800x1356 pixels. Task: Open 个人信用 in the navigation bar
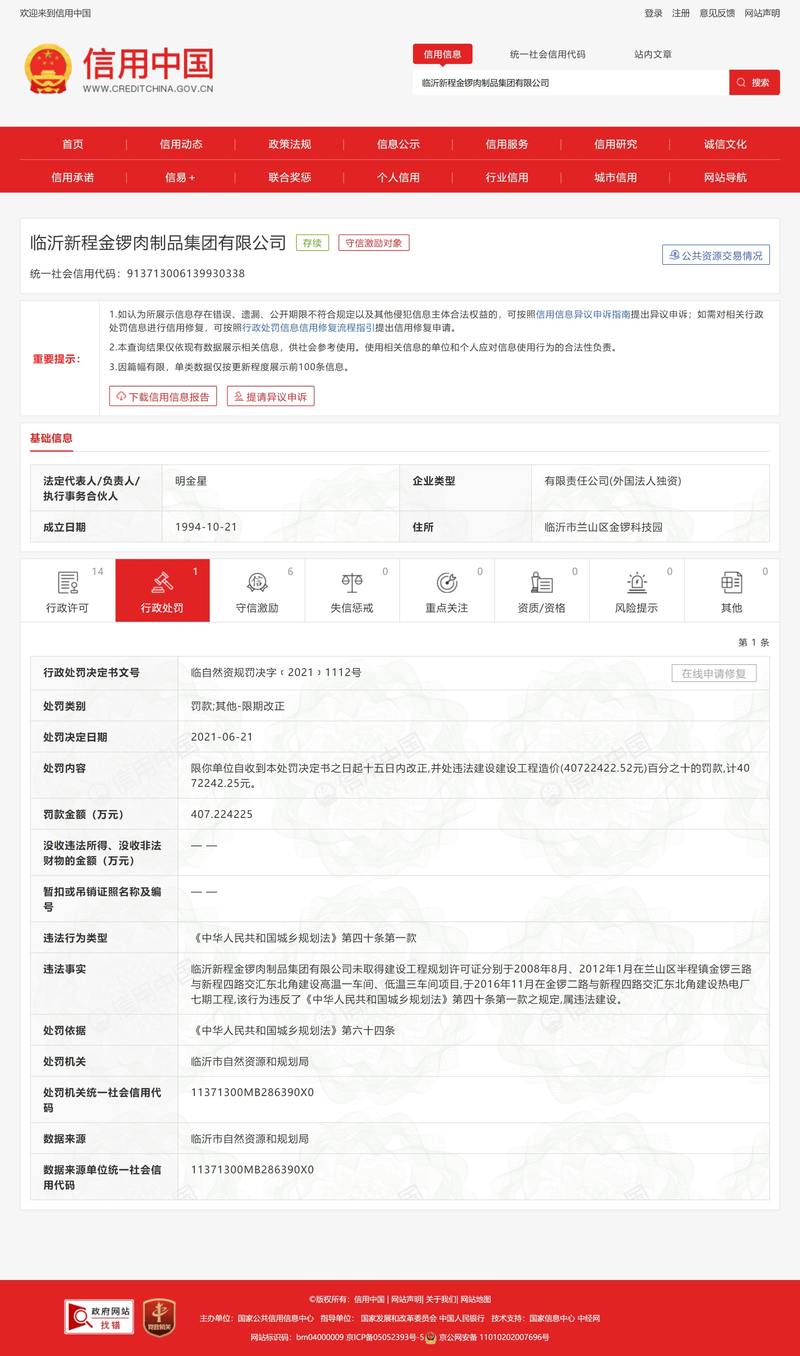point(398,177)
